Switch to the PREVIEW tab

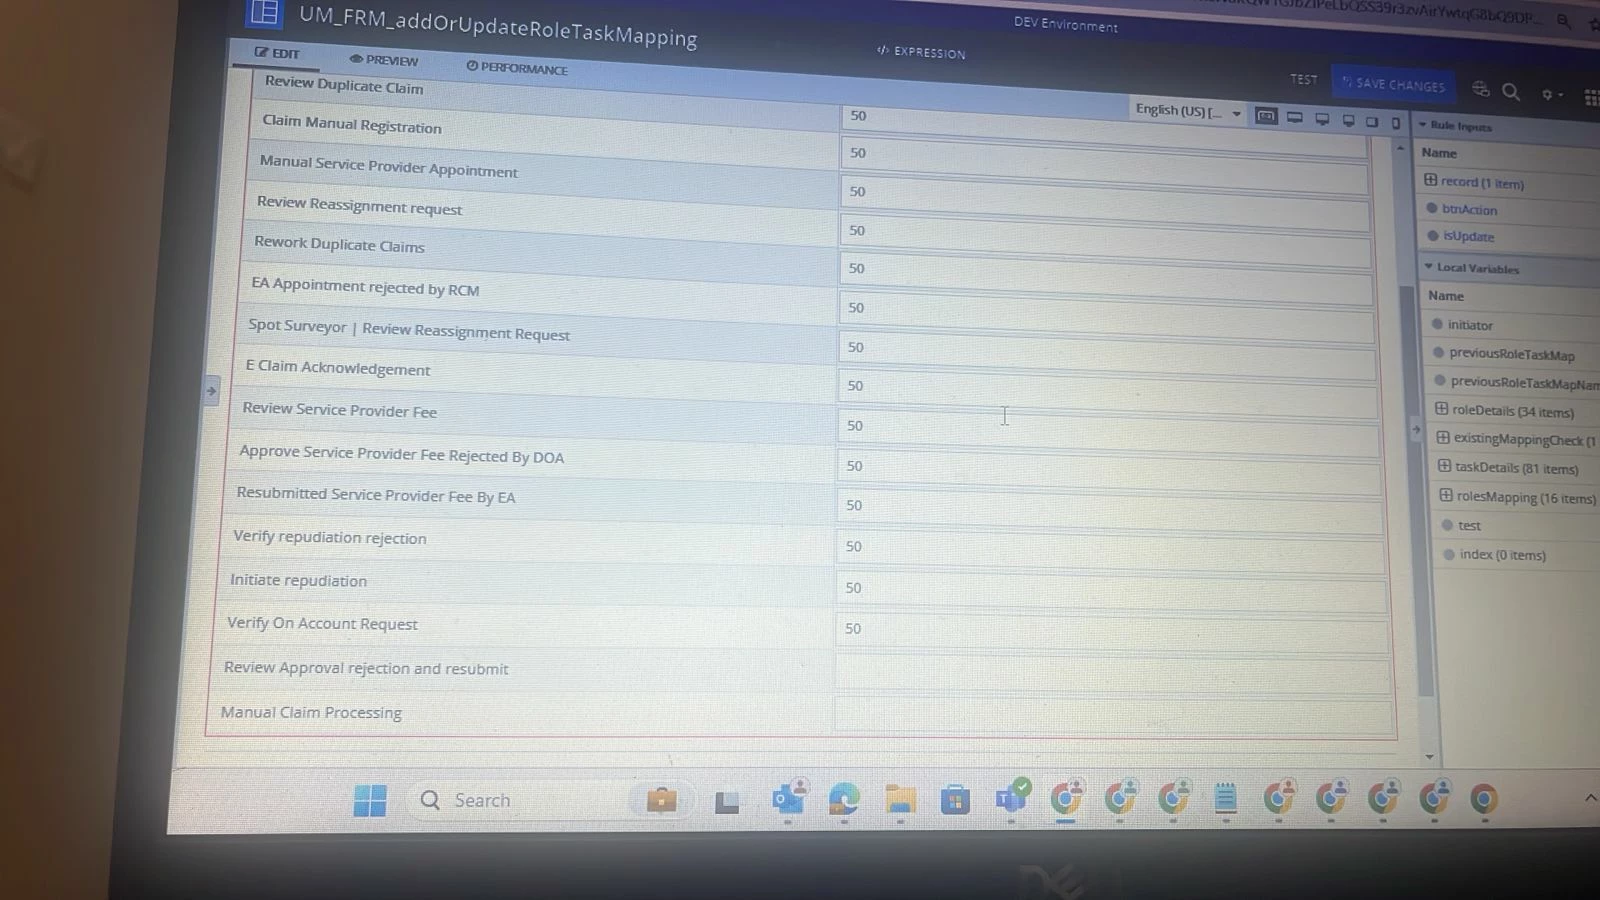pos(384,60)
